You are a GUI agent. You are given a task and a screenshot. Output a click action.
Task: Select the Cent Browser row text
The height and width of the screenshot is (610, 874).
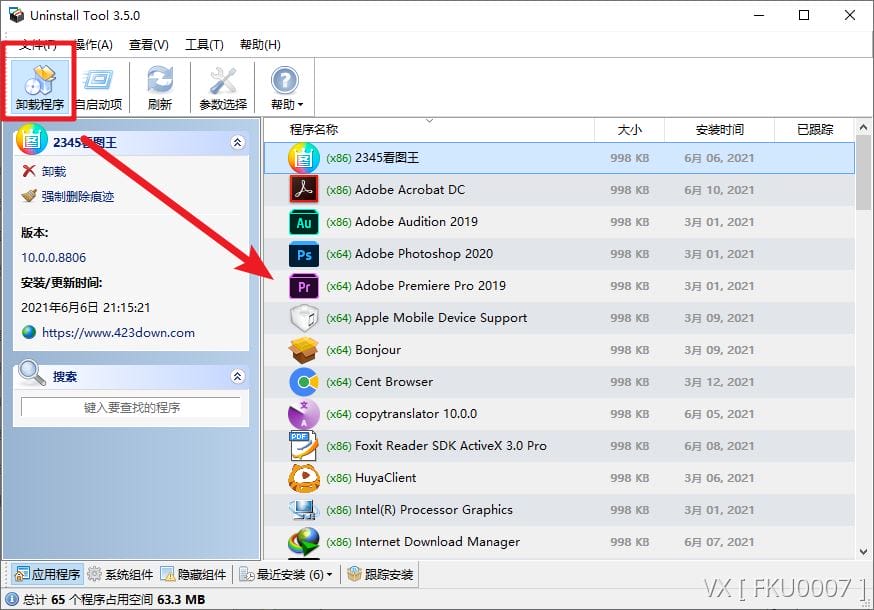[394, 382]
